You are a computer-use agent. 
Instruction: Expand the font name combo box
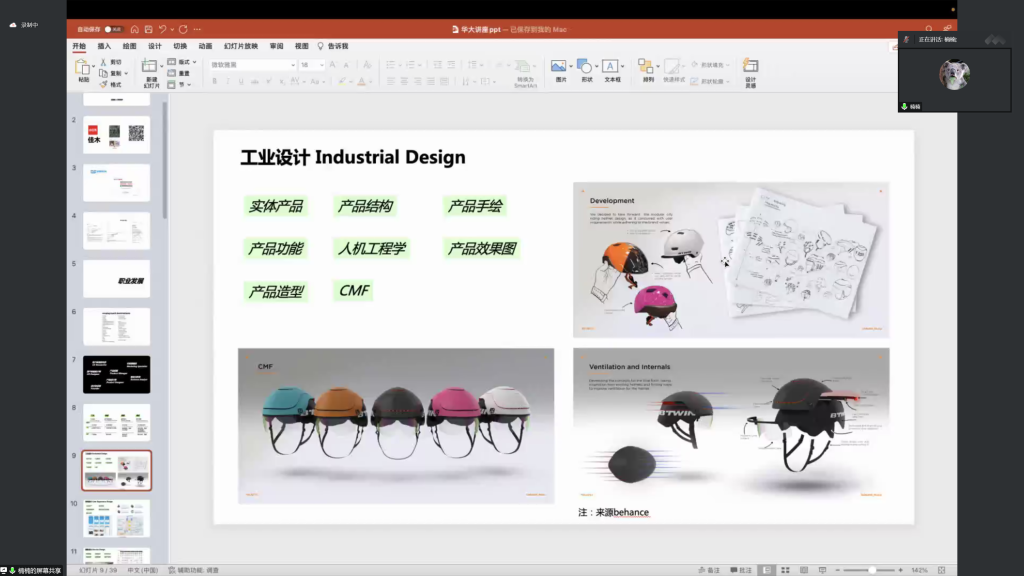293,65
